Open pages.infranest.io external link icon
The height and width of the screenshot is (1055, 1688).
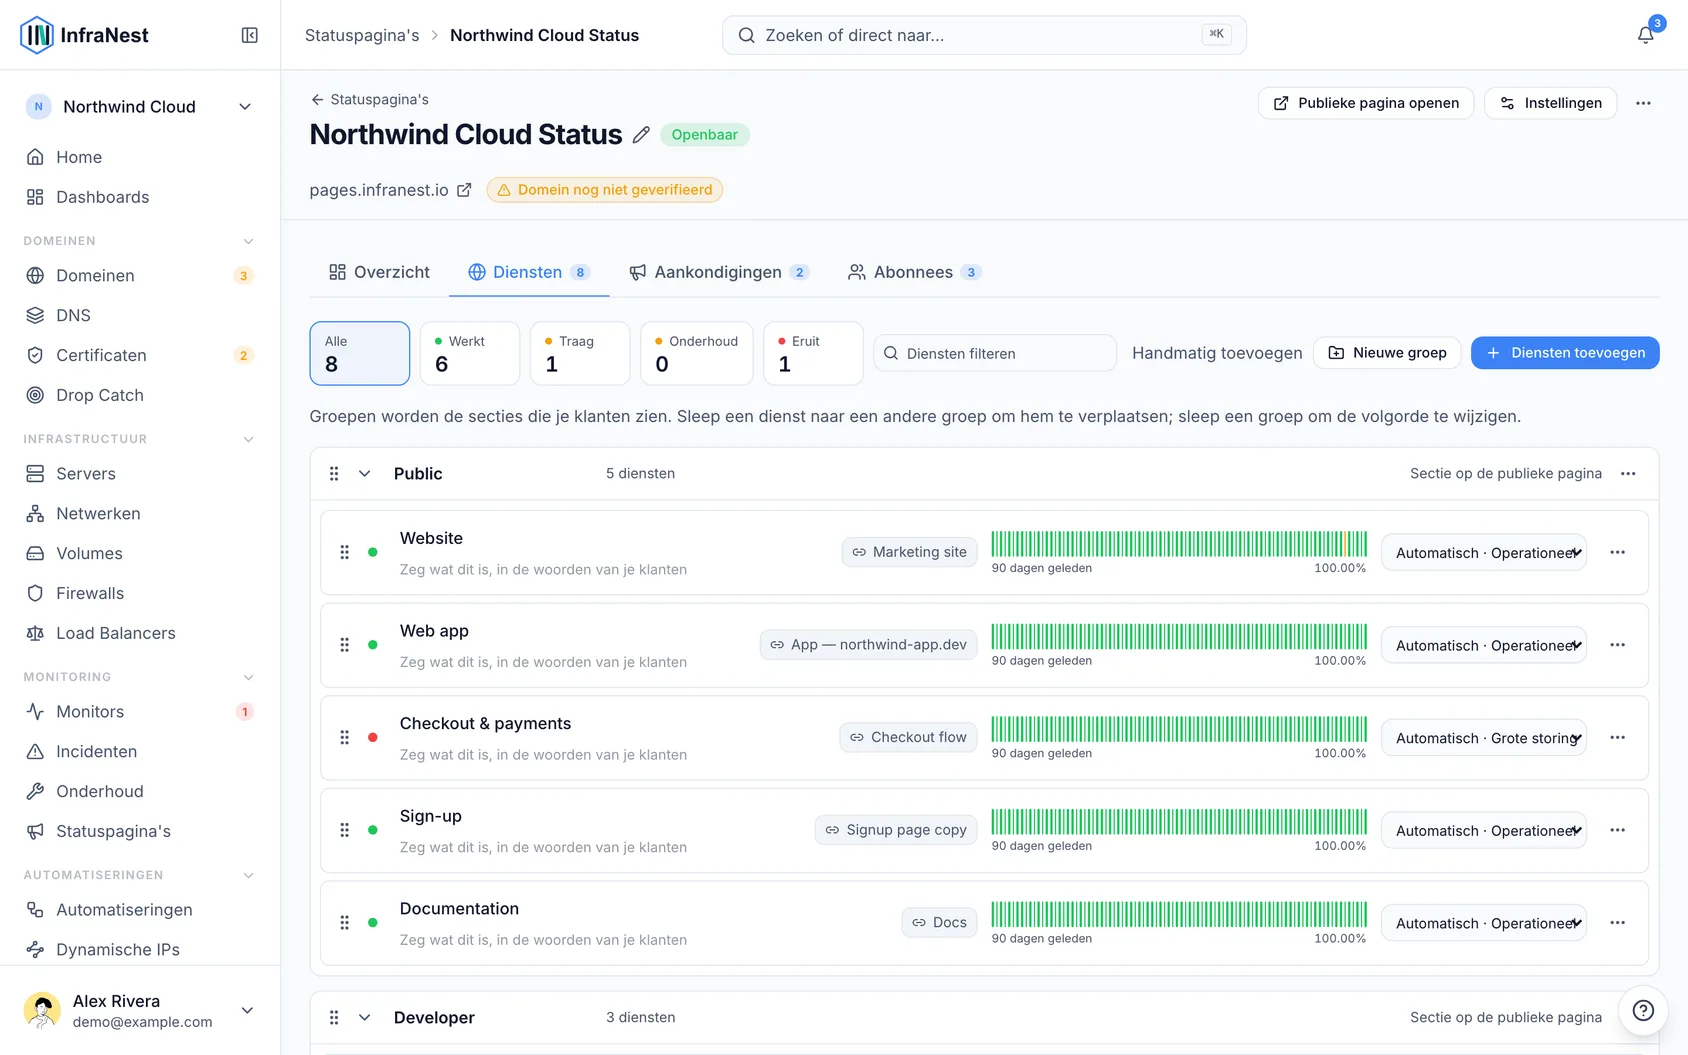coord(464,190)
